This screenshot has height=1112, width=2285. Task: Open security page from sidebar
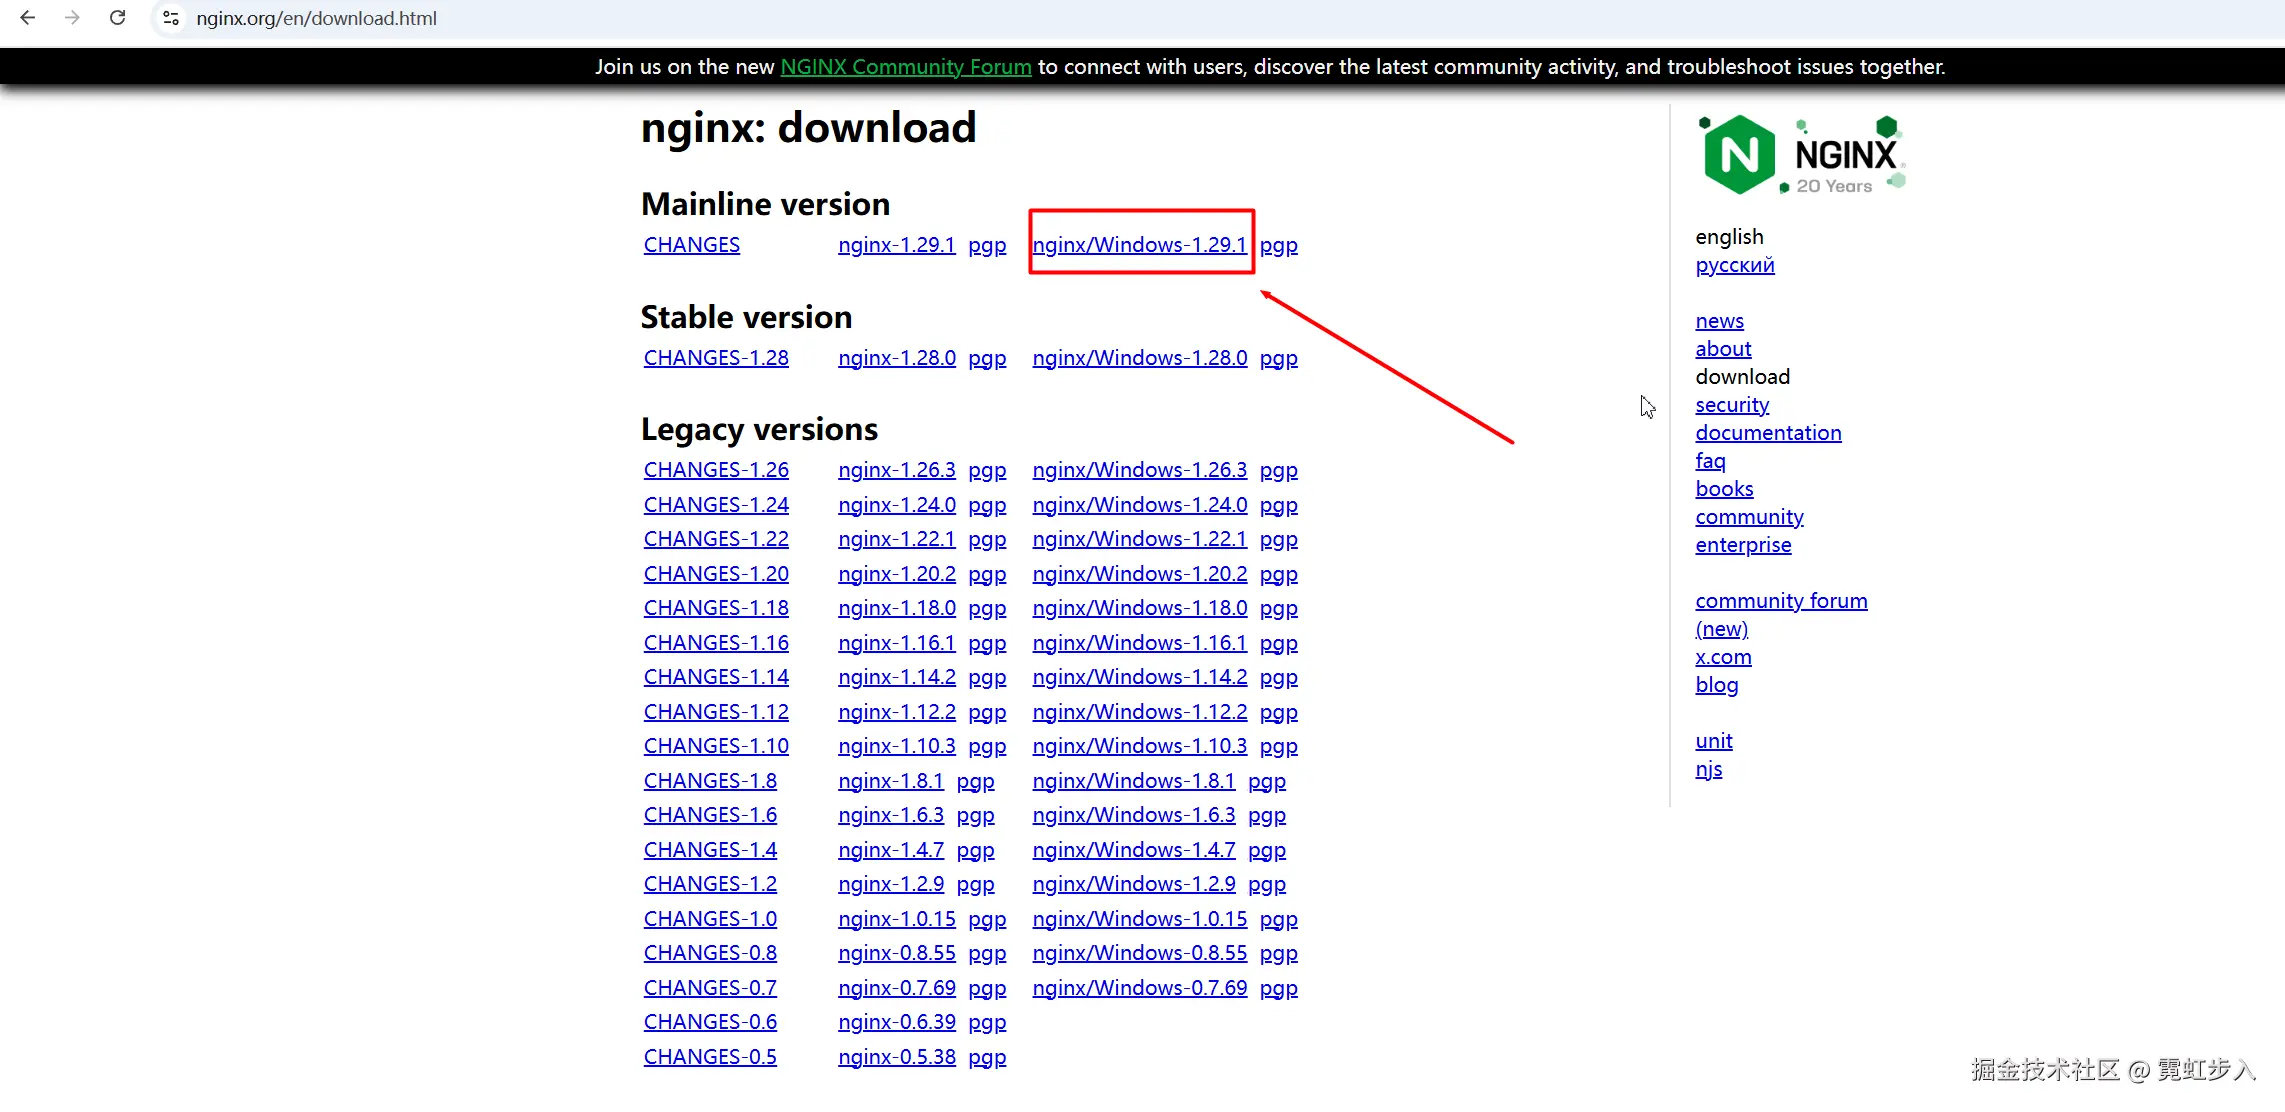pyautogui.click(x=1731, y=405)
